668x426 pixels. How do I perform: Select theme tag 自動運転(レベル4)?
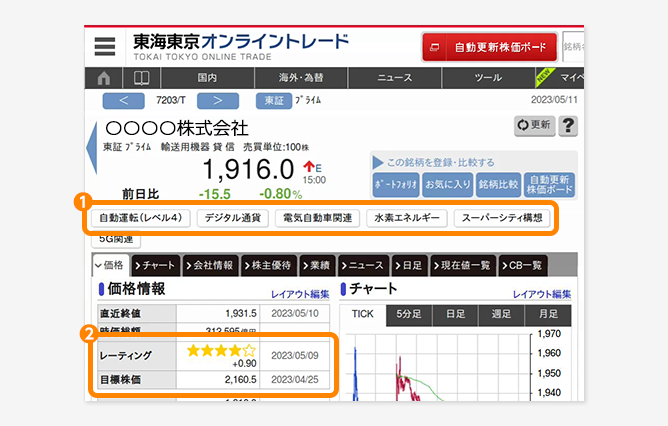tap(141, 218)
